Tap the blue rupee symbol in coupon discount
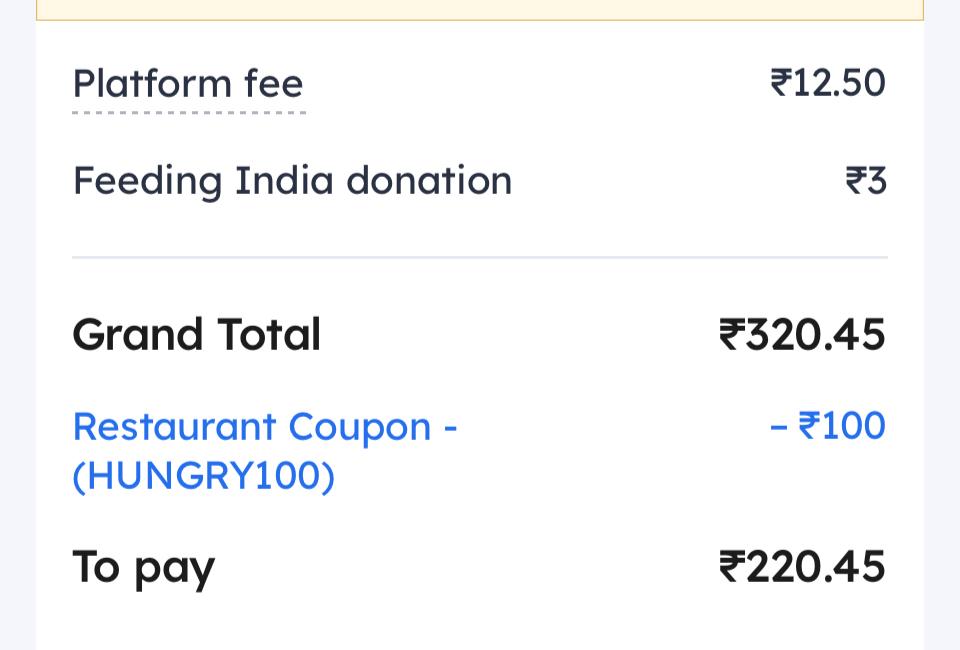The width and height of the screenshot is (960, 650). pyautogui.click(x=809, y=425)
